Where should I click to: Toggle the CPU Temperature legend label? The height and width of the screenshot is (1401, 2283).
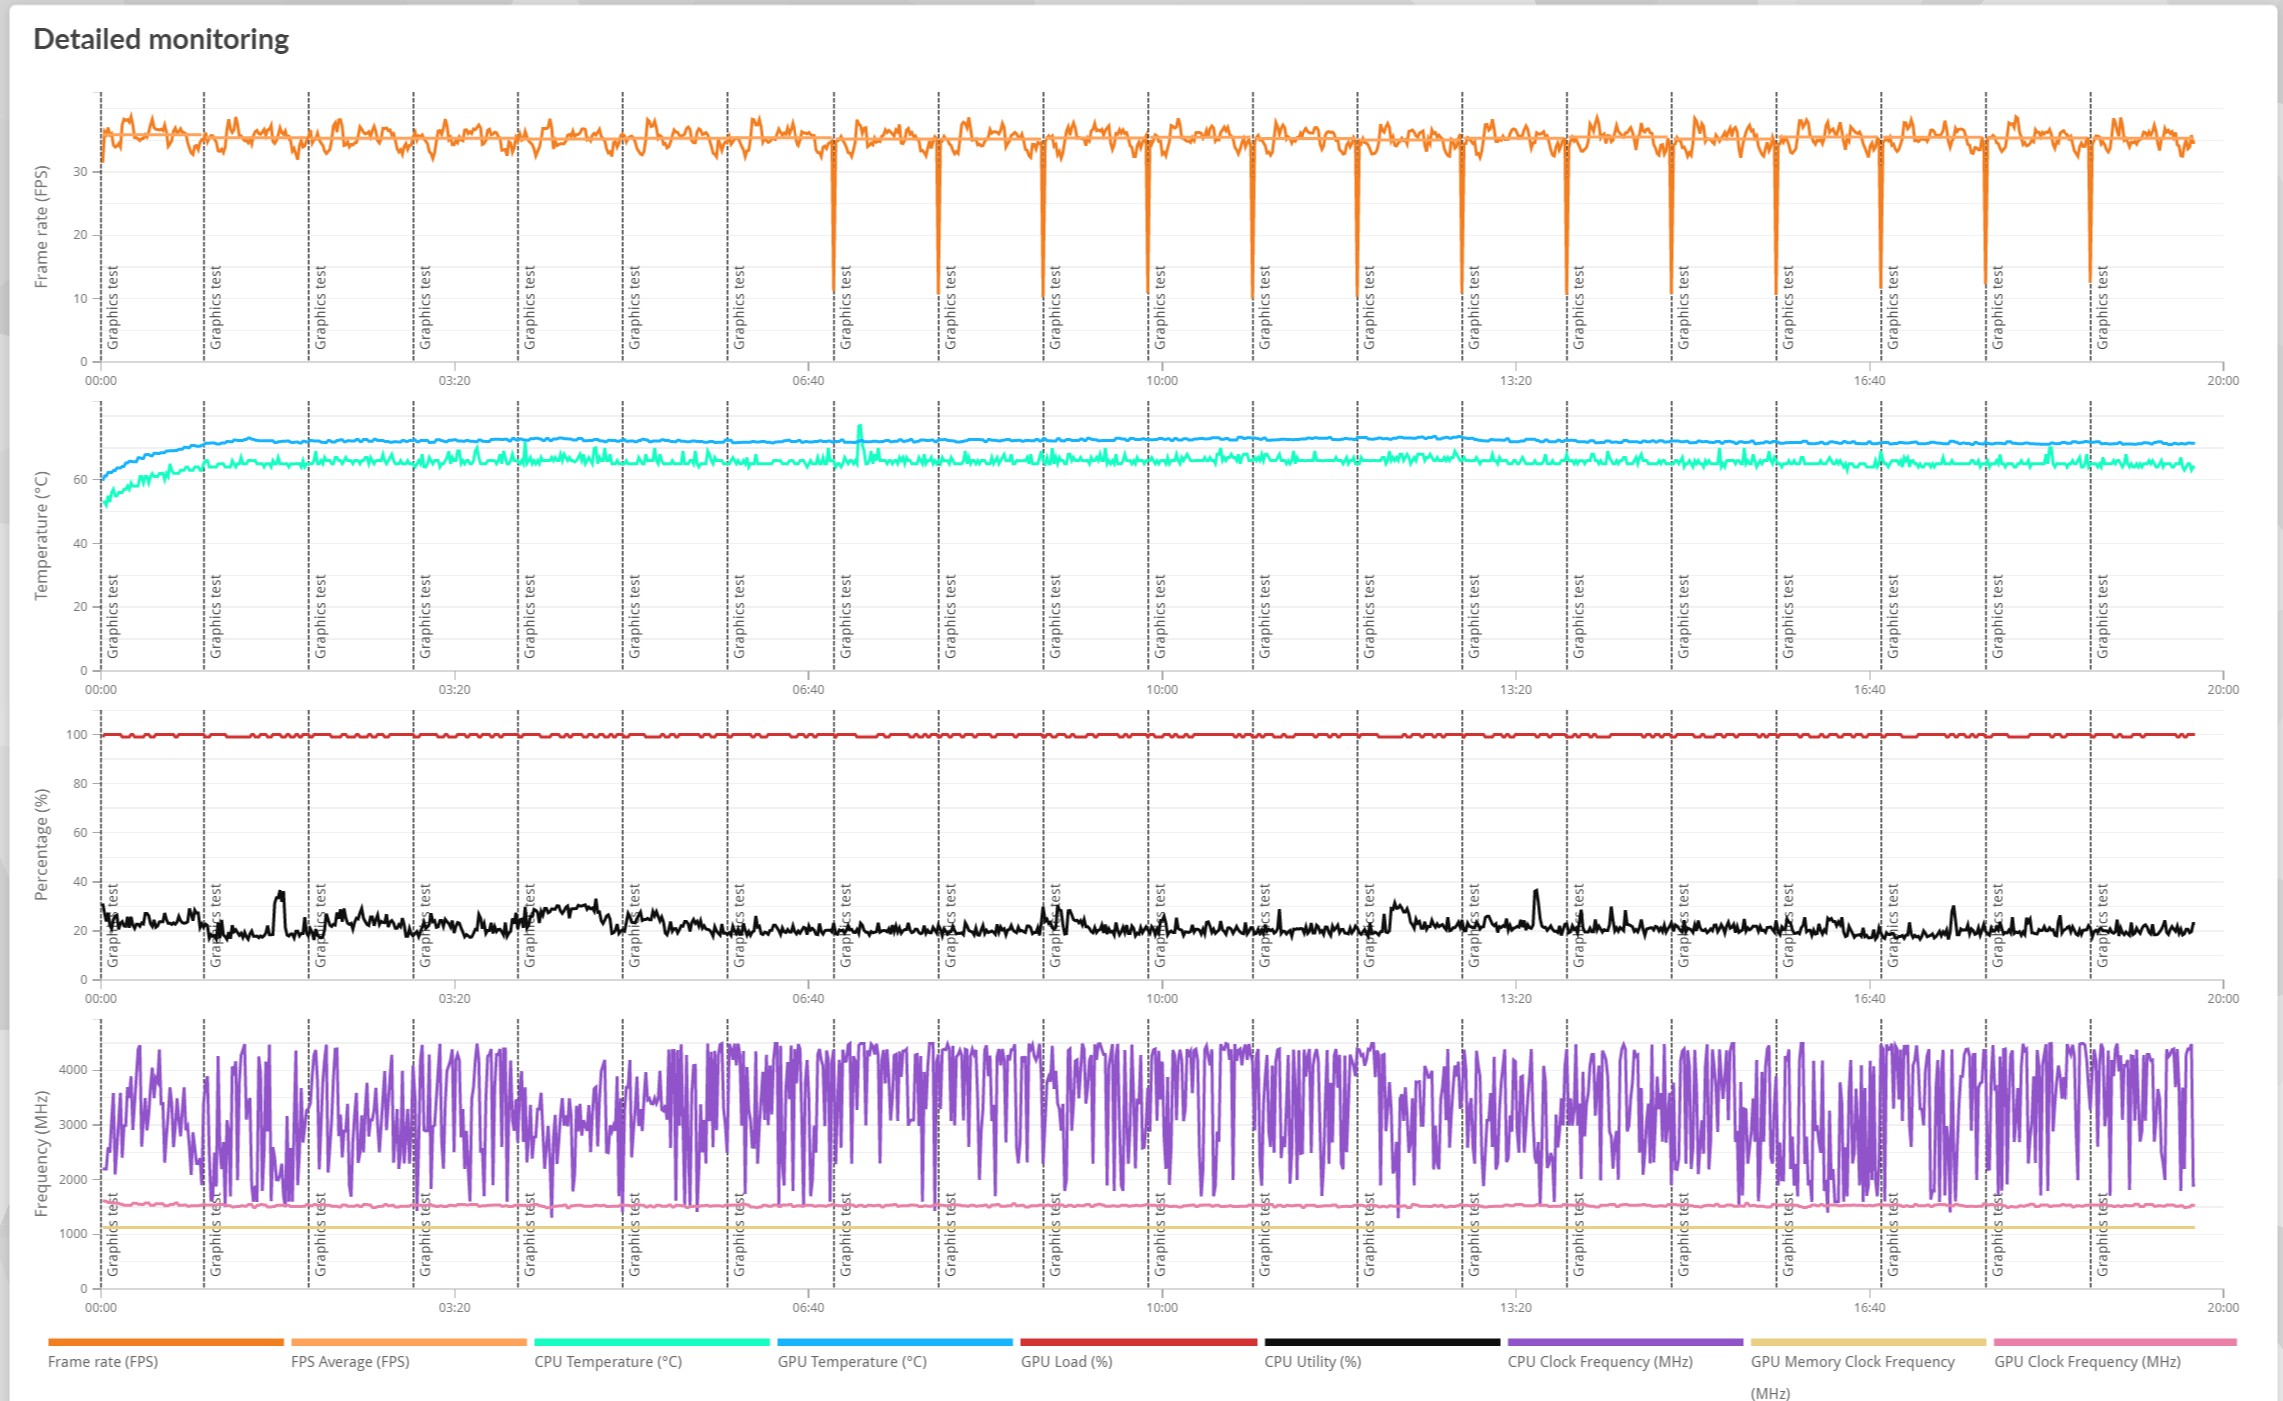click(608, 1361)
